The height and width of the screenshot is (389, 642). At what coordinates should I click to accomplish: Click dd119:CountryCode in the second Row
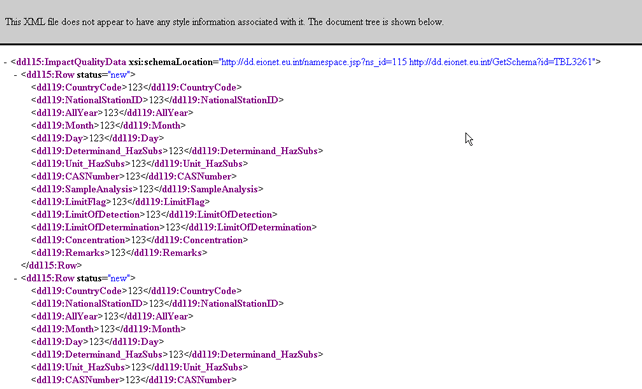136,291
